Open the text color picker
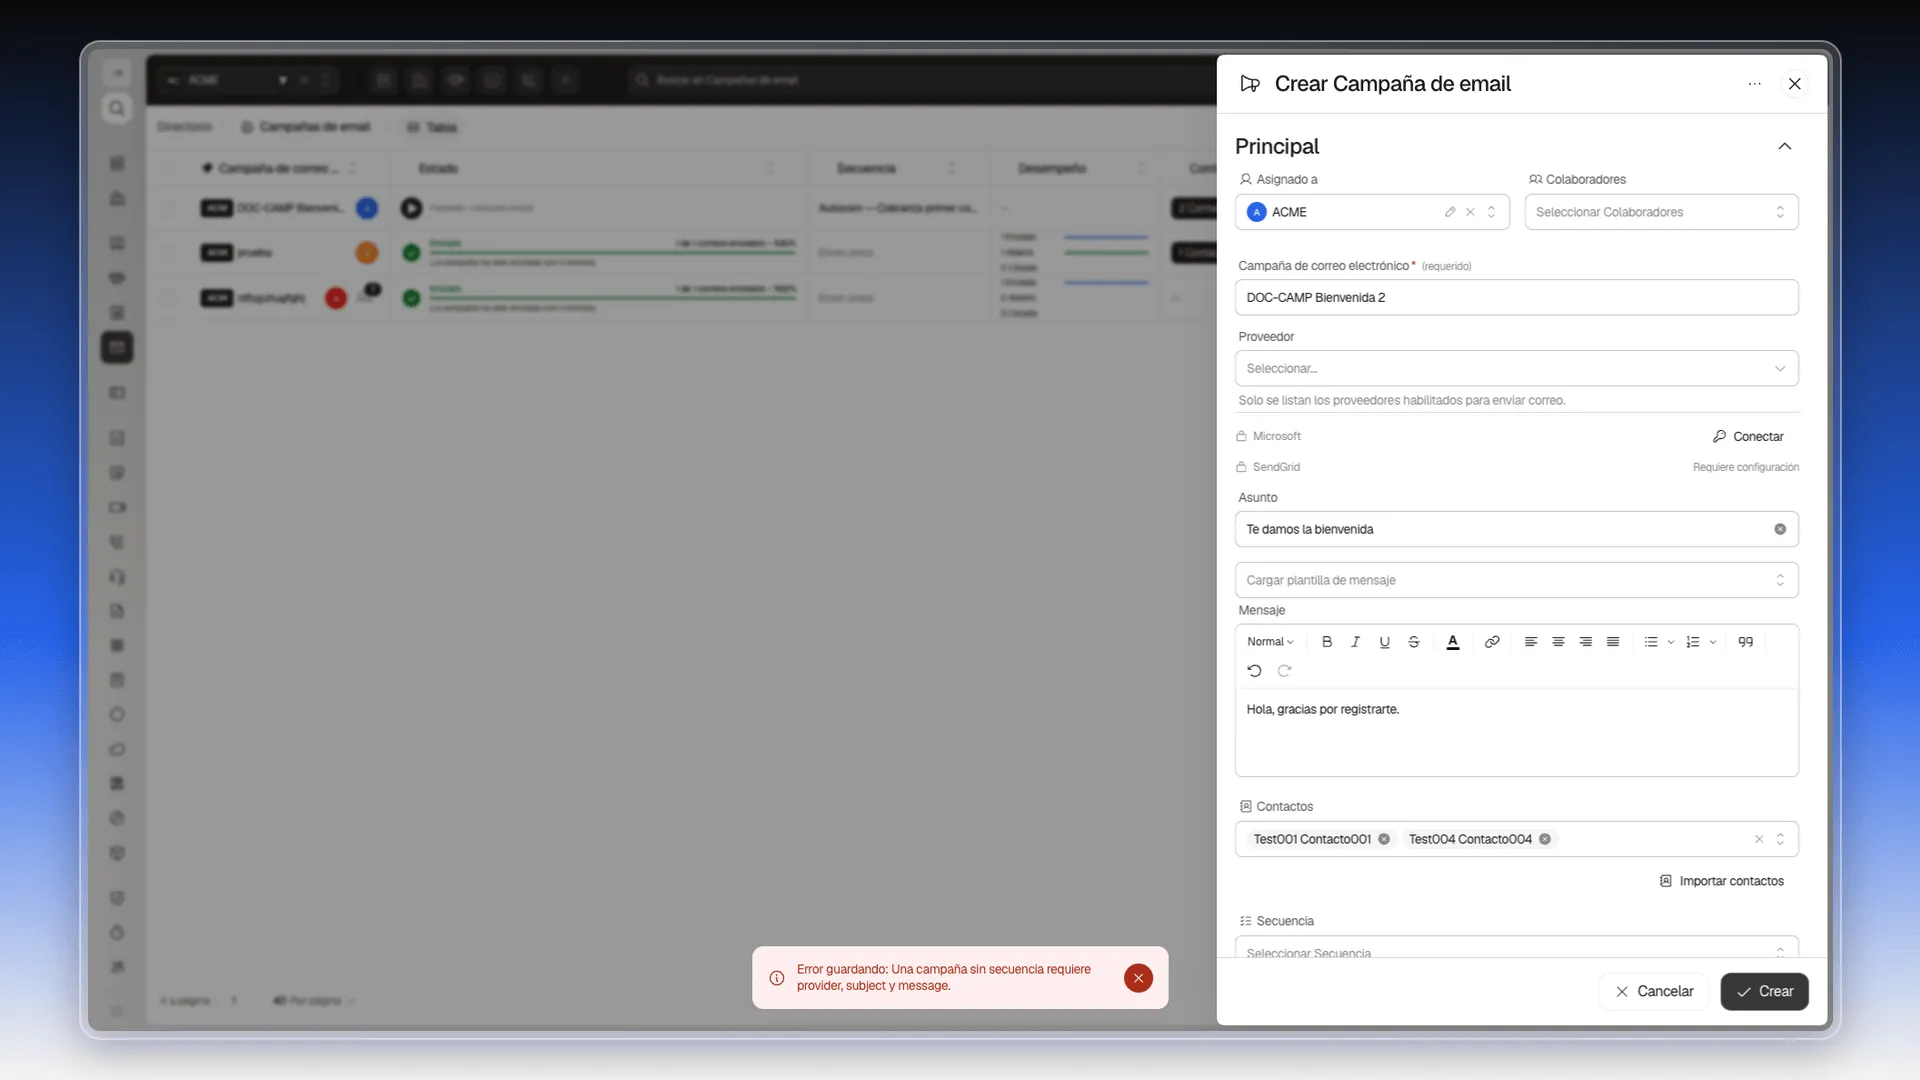 pos(1452,642)
